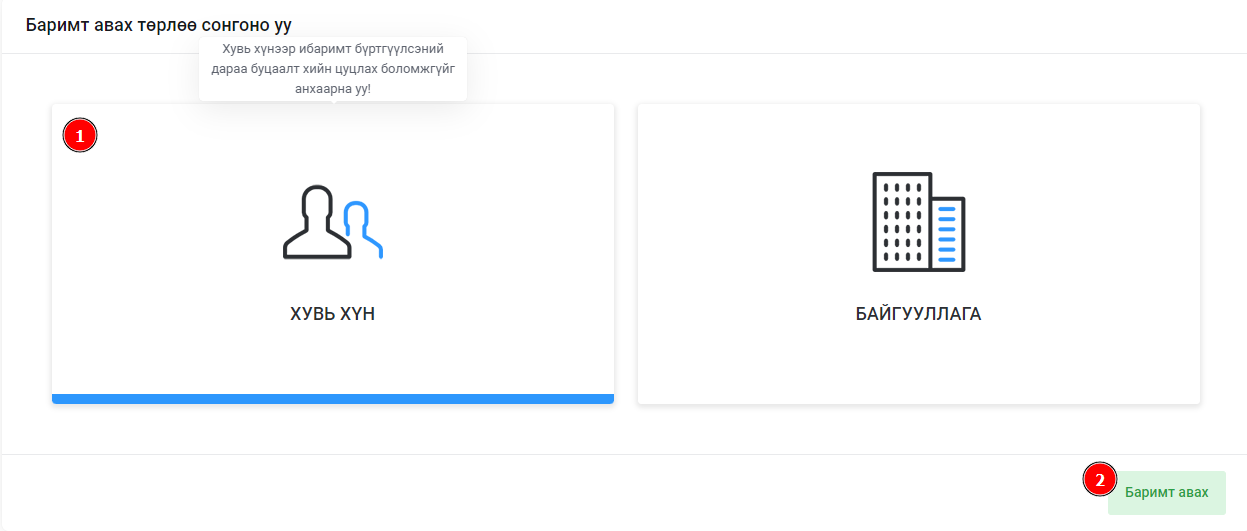
Task: Click the empty area below ХУВЬ ХҮН label
Action: [x=332, y=360]
